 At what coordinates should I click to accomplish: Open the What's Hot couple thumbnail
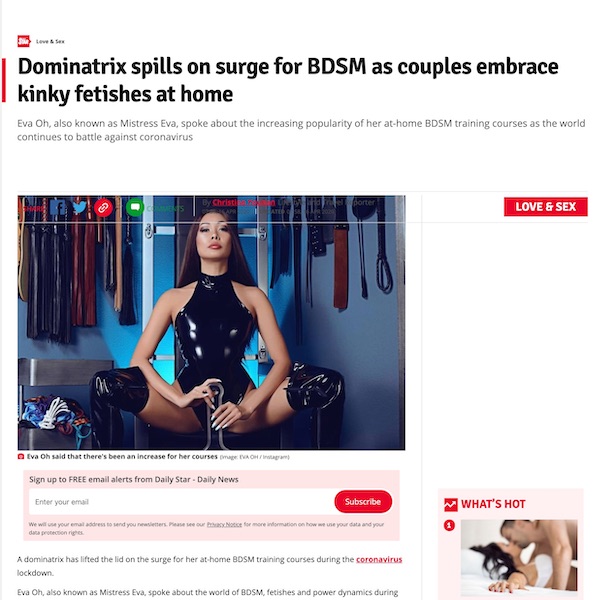519,558
